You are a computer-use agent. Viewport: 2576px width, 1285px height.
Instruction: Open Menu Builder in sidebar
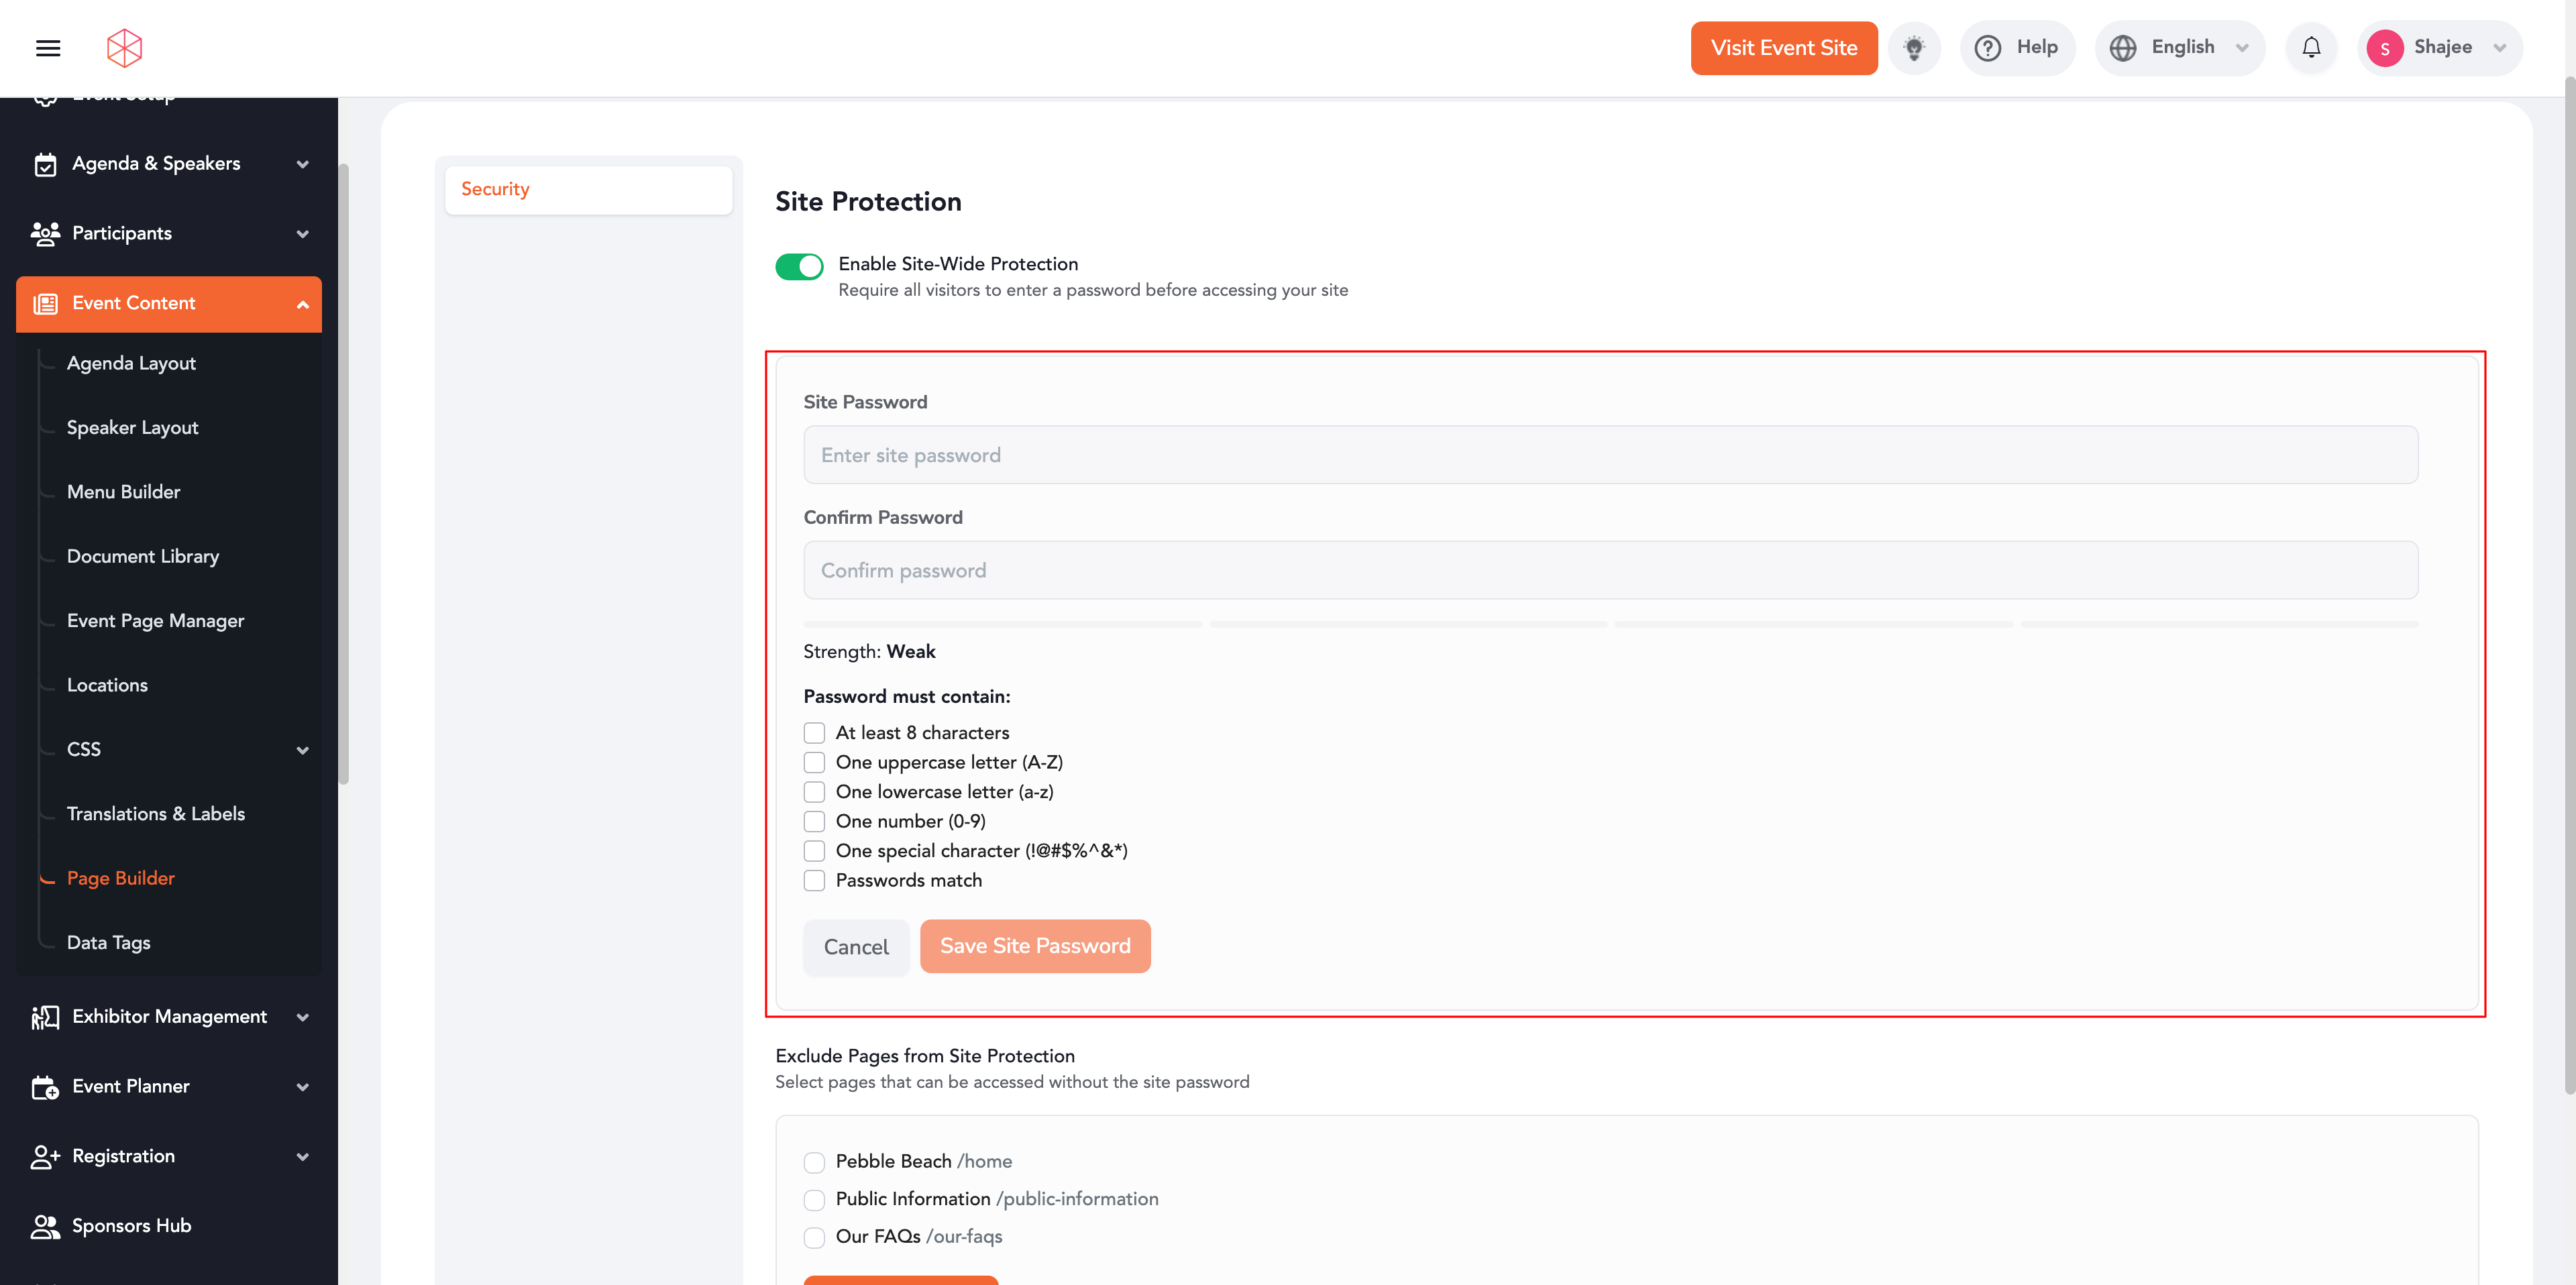click(x=124, y=492)
